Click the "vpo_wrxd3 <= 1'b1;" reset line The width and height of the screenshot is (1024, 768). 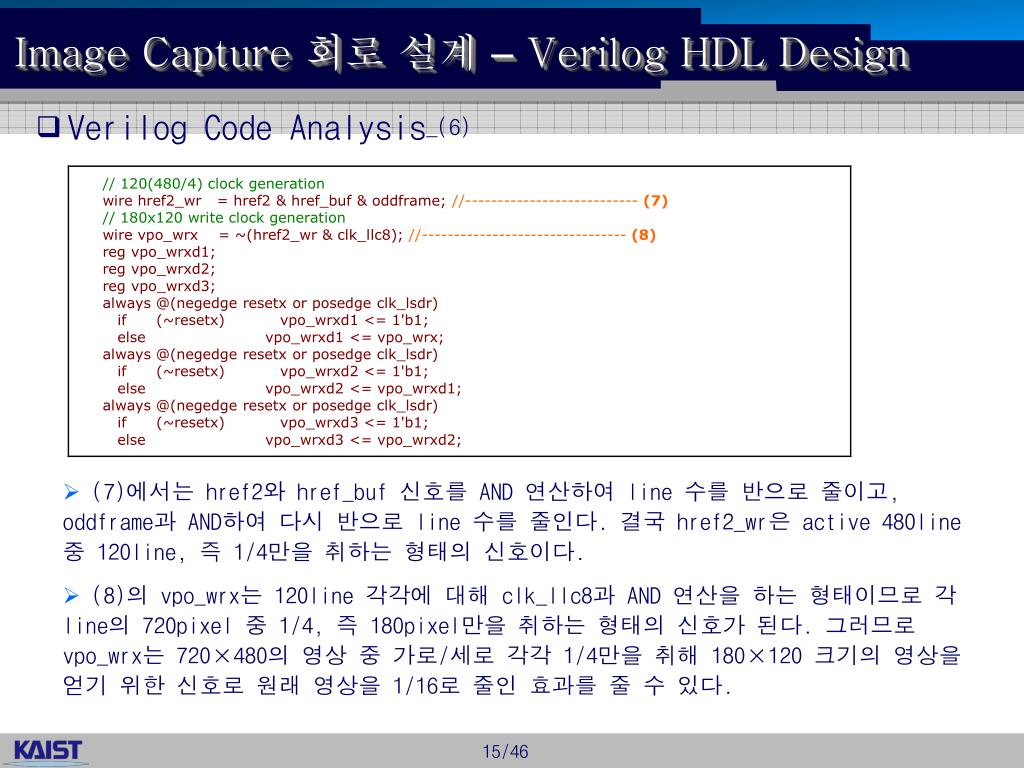355,422
